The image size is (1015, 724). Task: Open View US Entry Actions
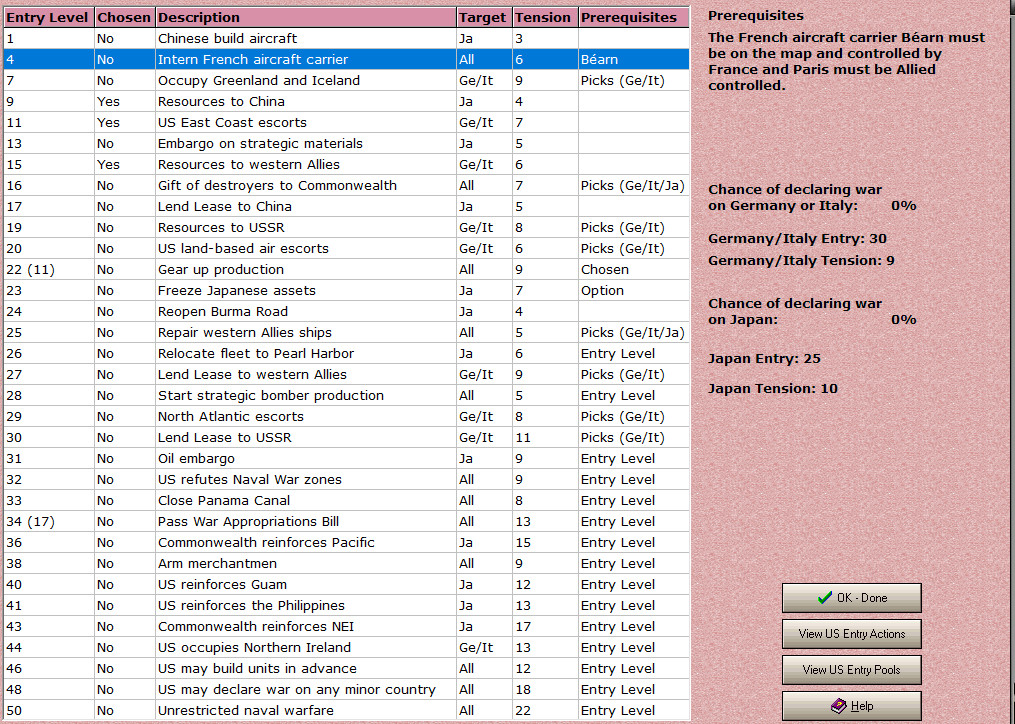[x=851, y=634]
